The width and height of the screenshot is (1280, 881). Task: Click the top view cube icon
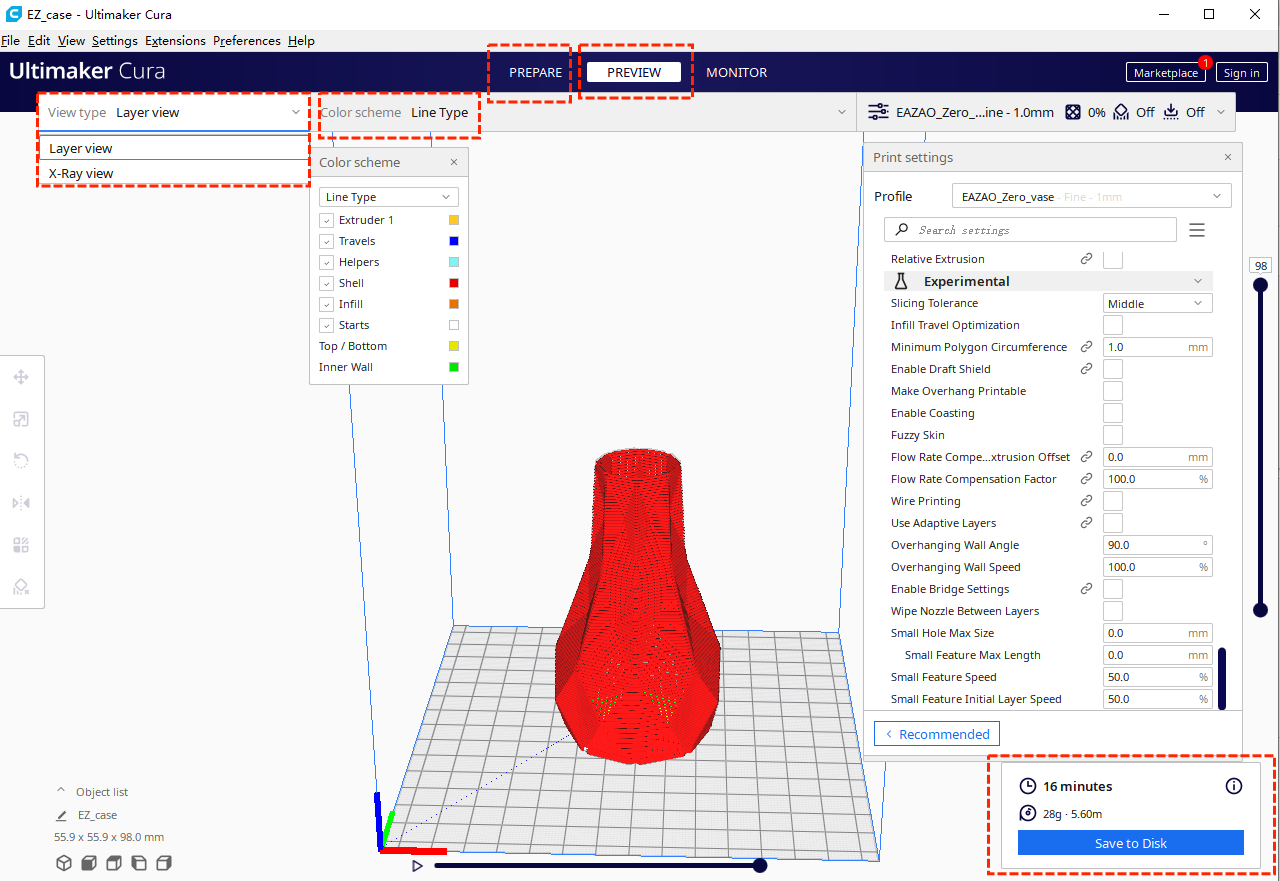[x=114, y=863]
